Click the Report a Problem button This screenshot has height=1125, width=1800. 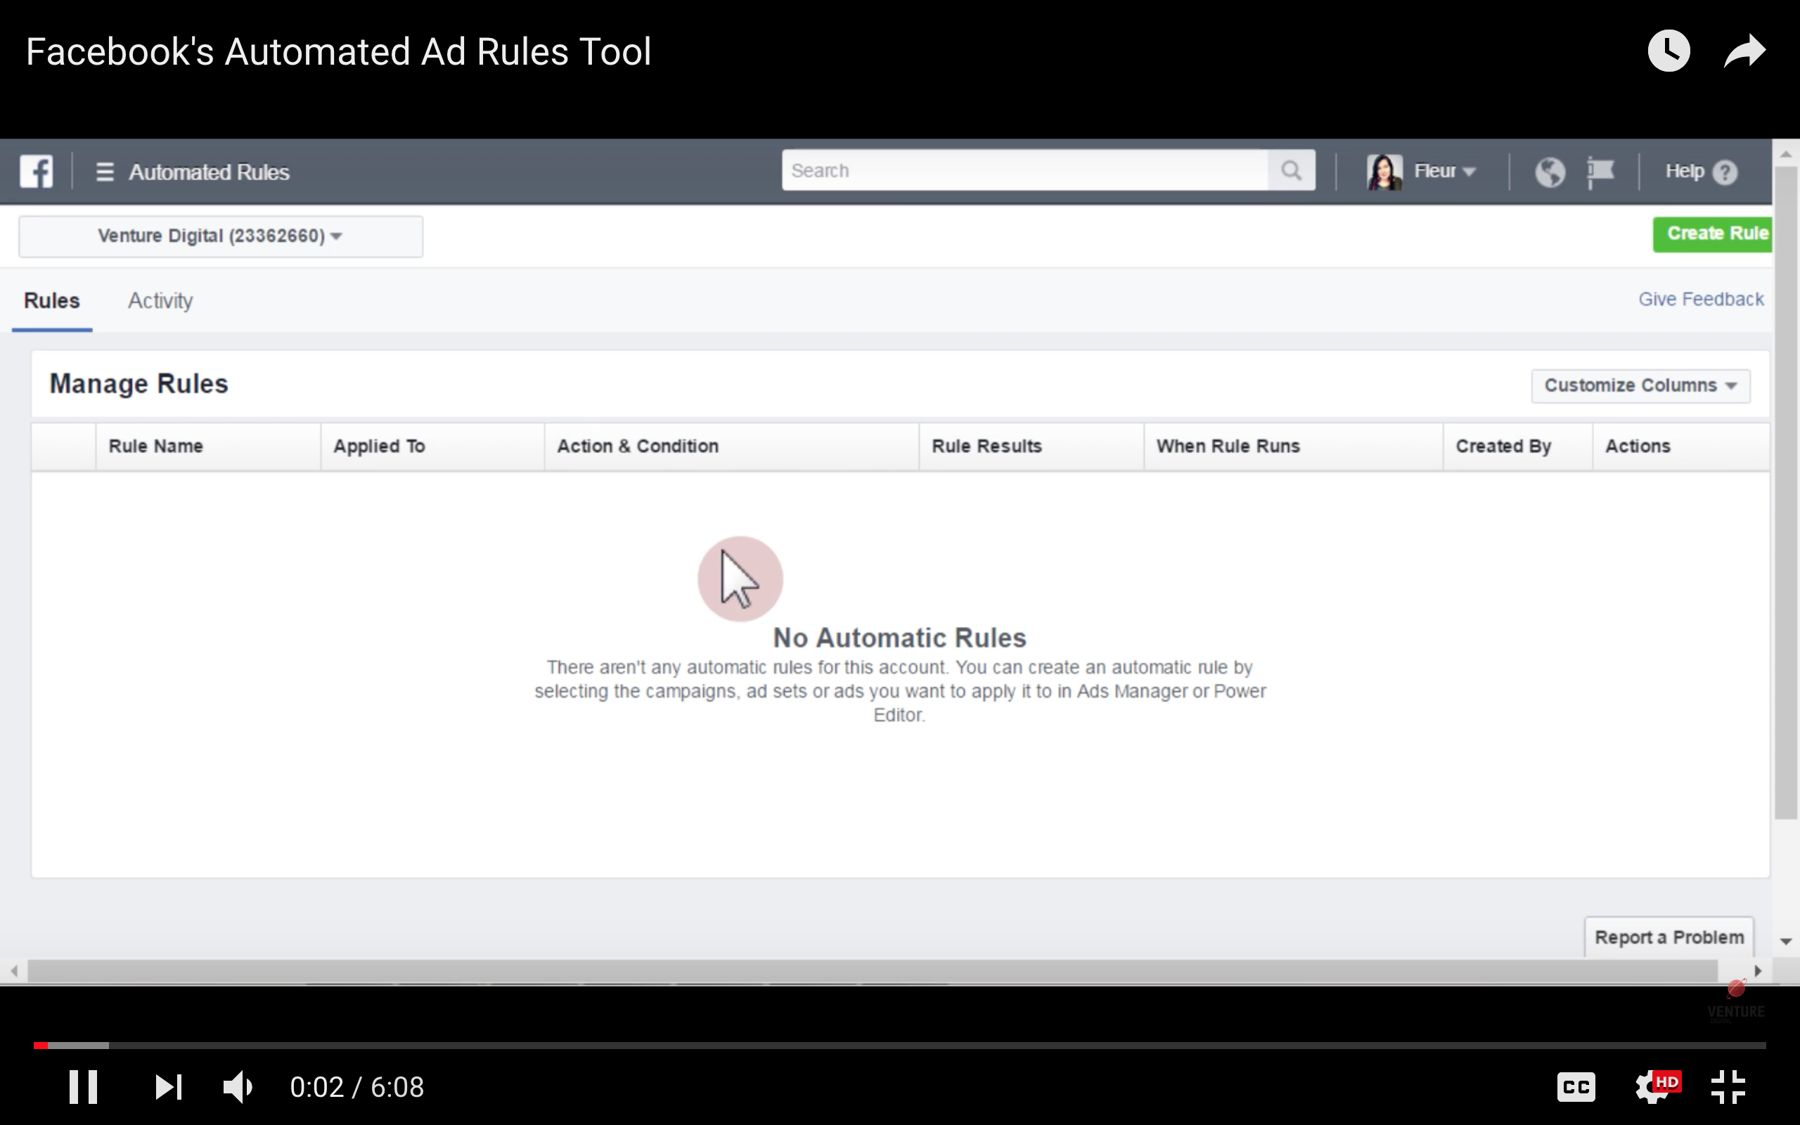tap(1669, 937)
